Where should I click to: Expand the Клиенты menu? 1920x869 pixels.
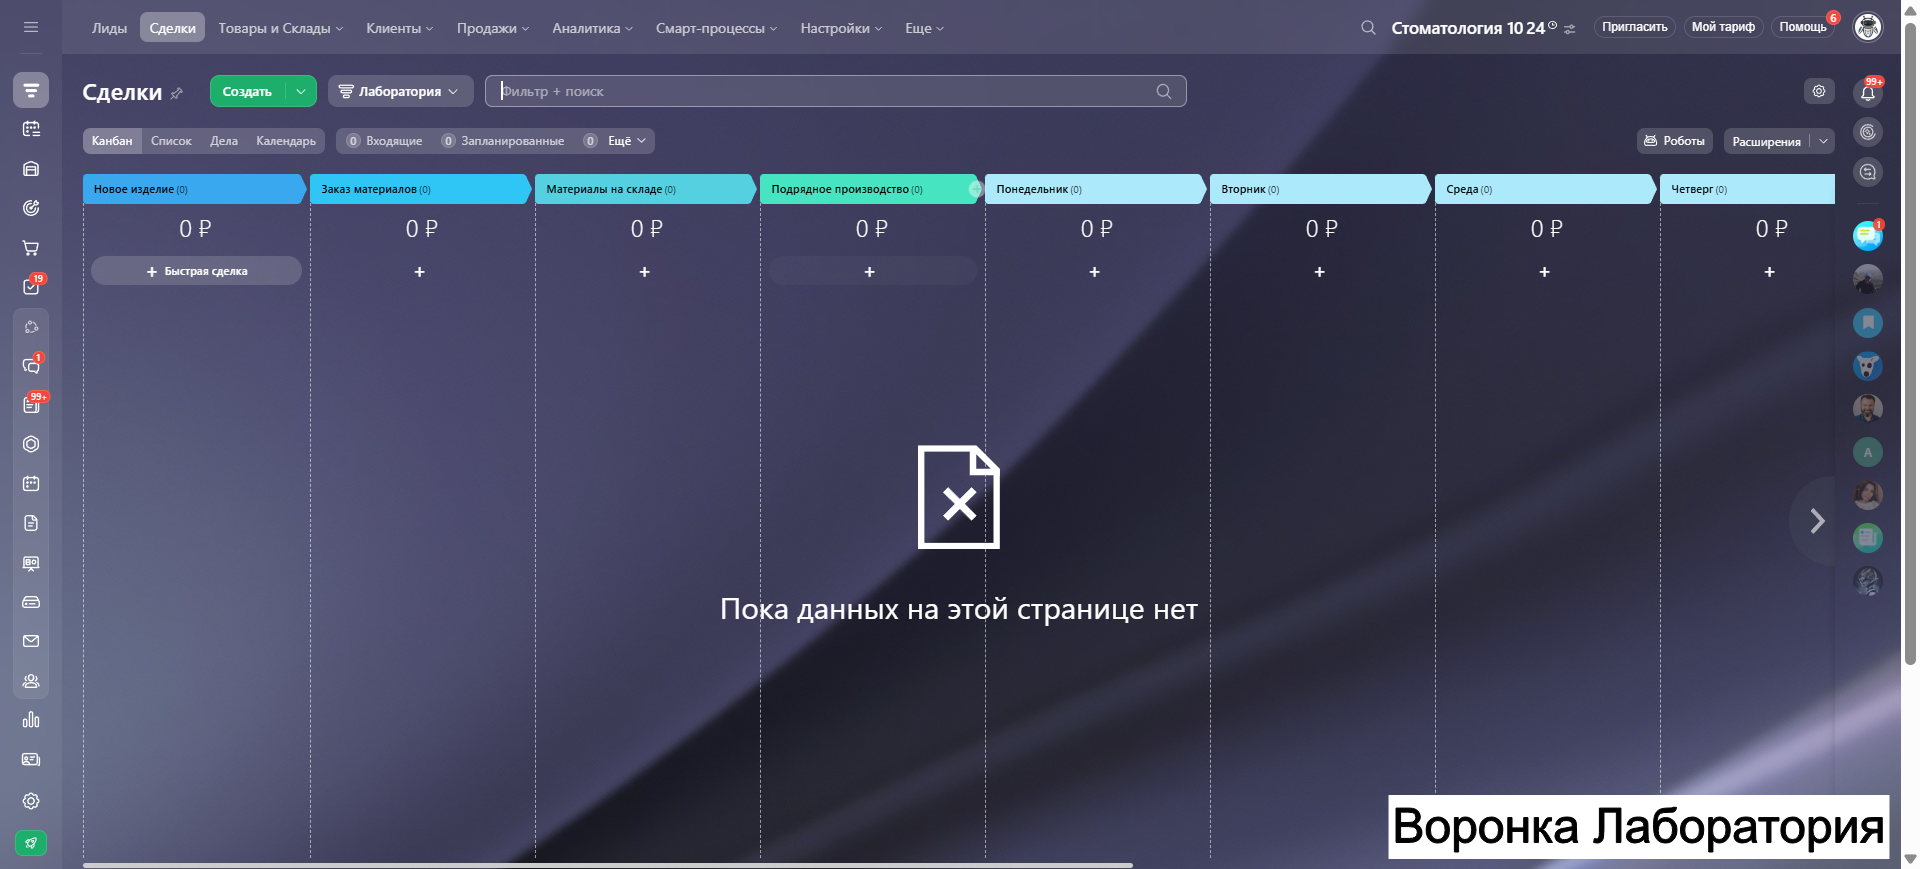(400, 28)
